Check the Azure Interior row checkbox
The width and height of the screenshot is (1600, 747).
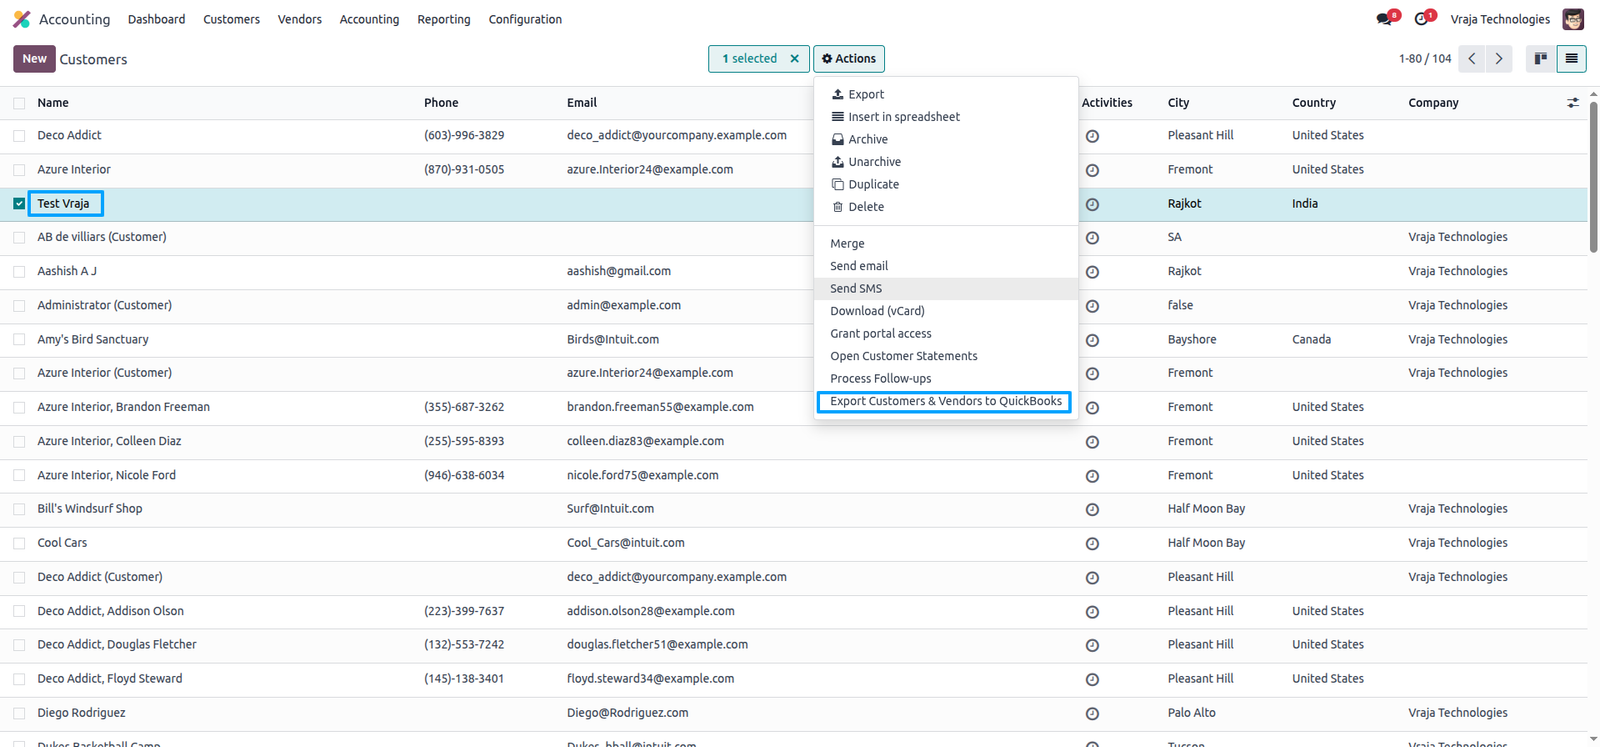(19, 170)
